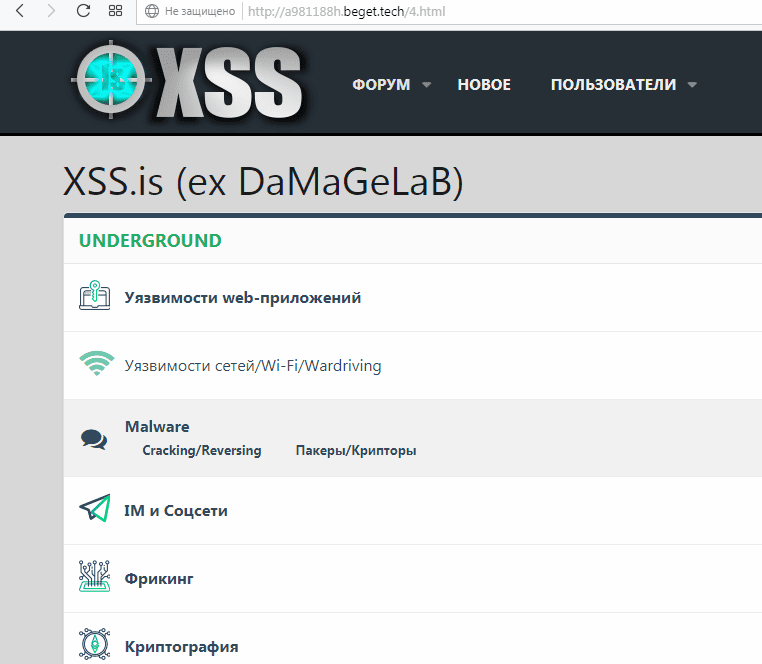The image size is (762, 664).
Task: Open the UNDERGROUND category heading
Action: (x=150, y=240)
